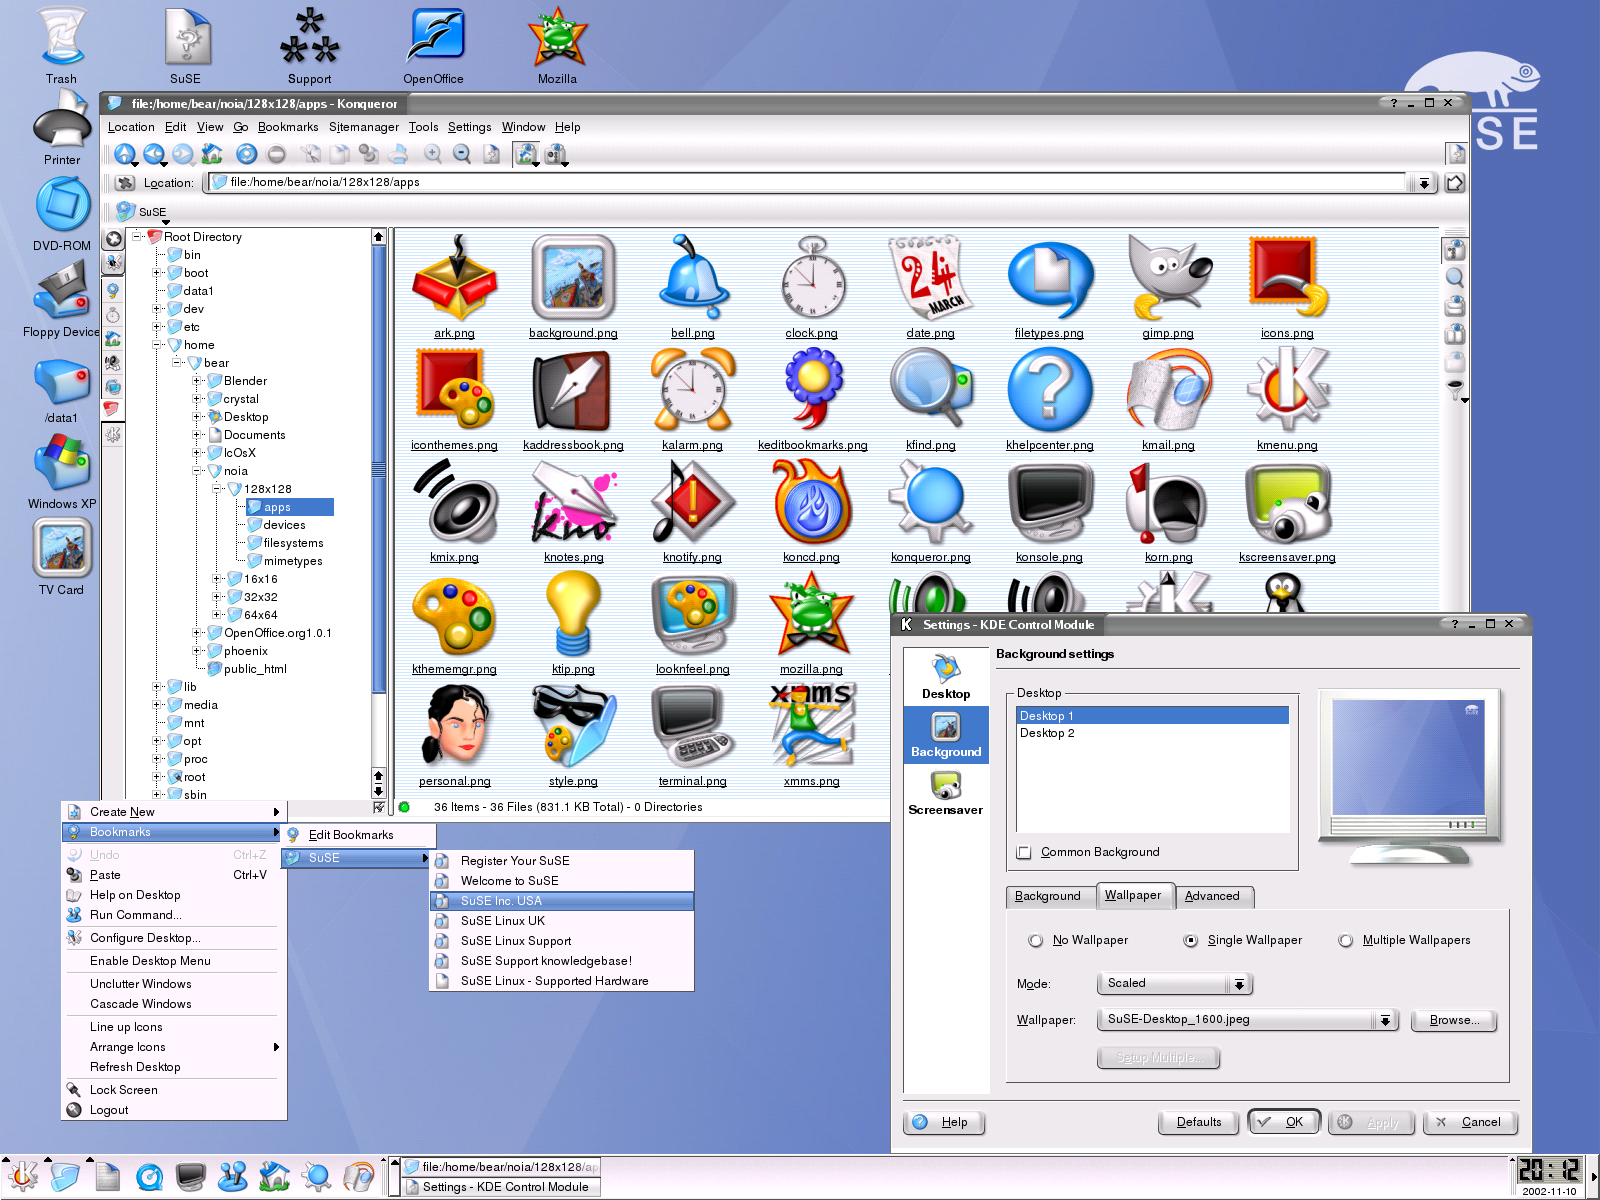Select the khelpcenter.png icon

pos(1049,400)
